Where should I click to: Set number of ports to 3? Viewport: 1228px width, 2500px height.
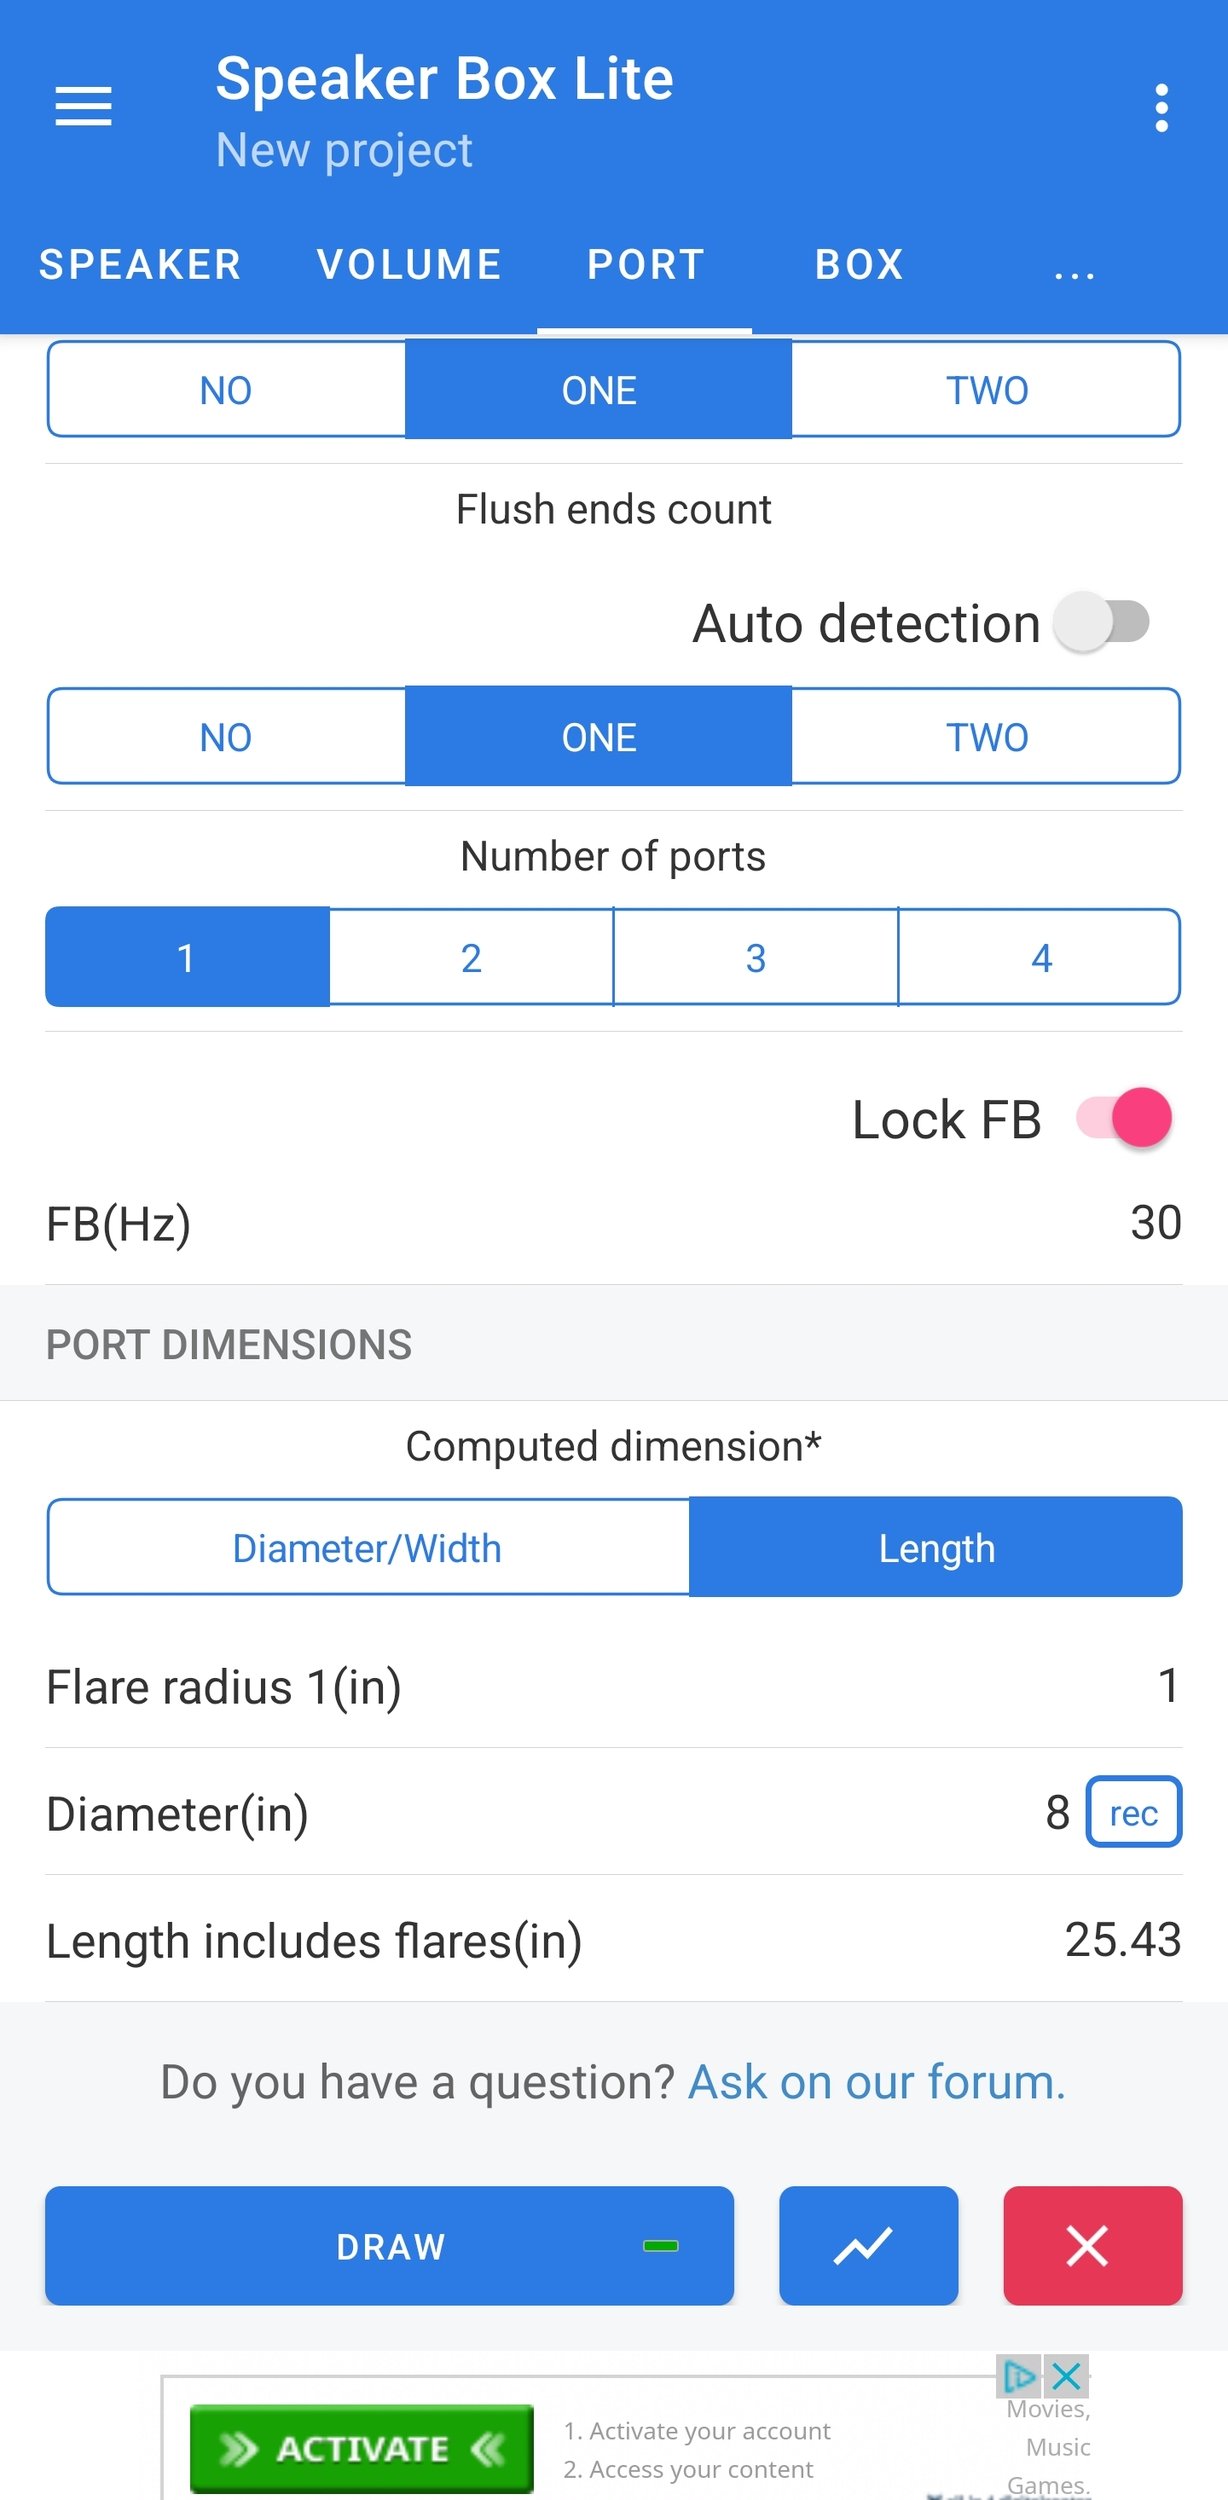pos(755,957)
